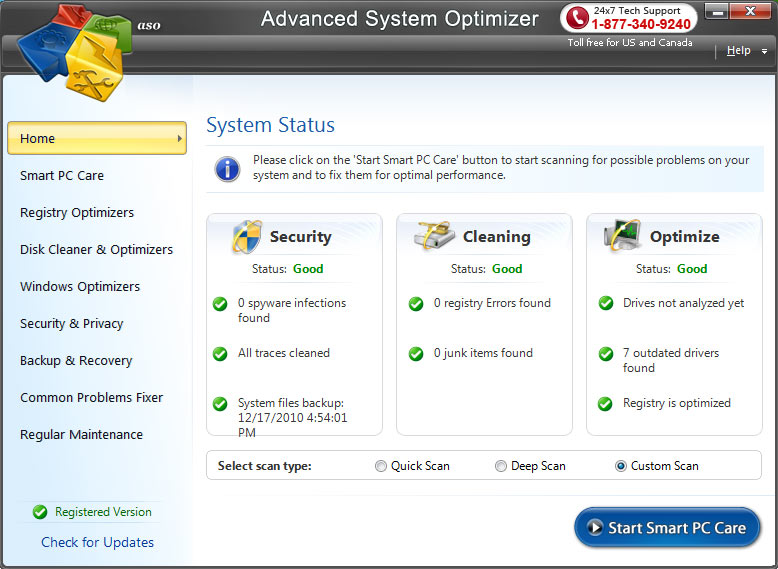Click green check beside All traces cleaned
Screen dimensions: 778x569
[x=220, y=354]
